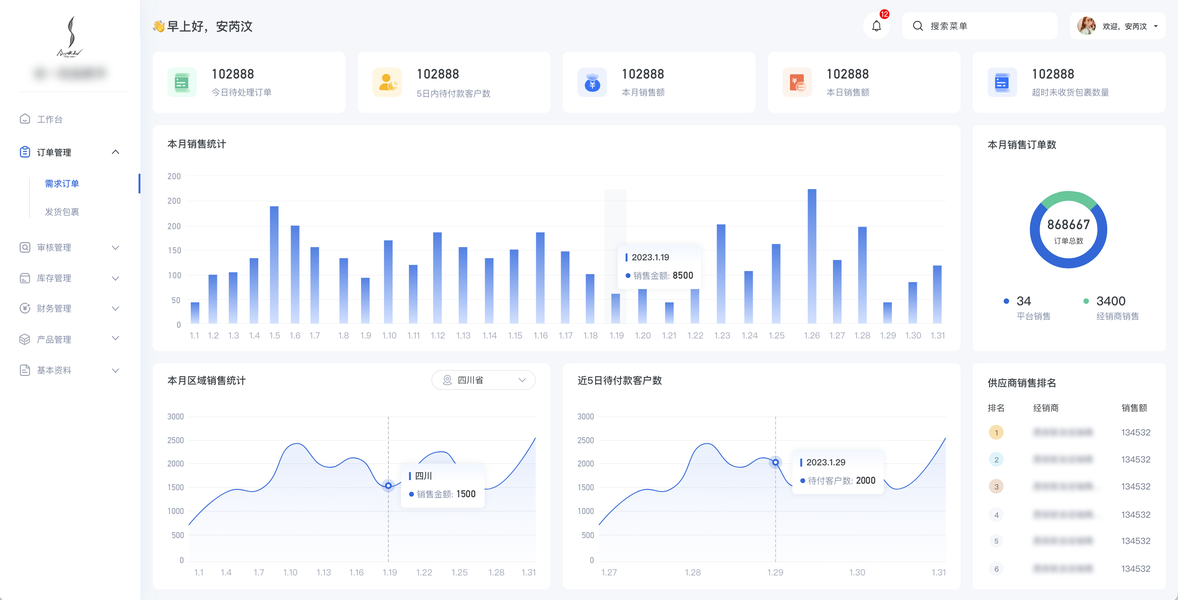The image size is (1178, 600).
Task: Click the rank 4 badge
Action: [x=996, y=514]
